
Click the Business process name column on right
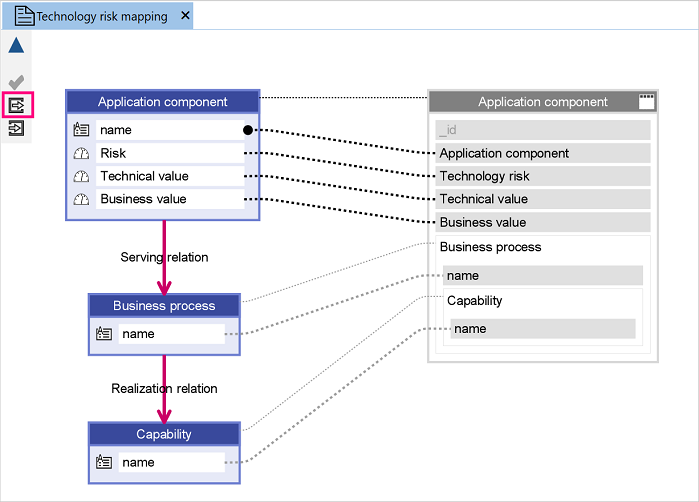(x=543, y=276)
